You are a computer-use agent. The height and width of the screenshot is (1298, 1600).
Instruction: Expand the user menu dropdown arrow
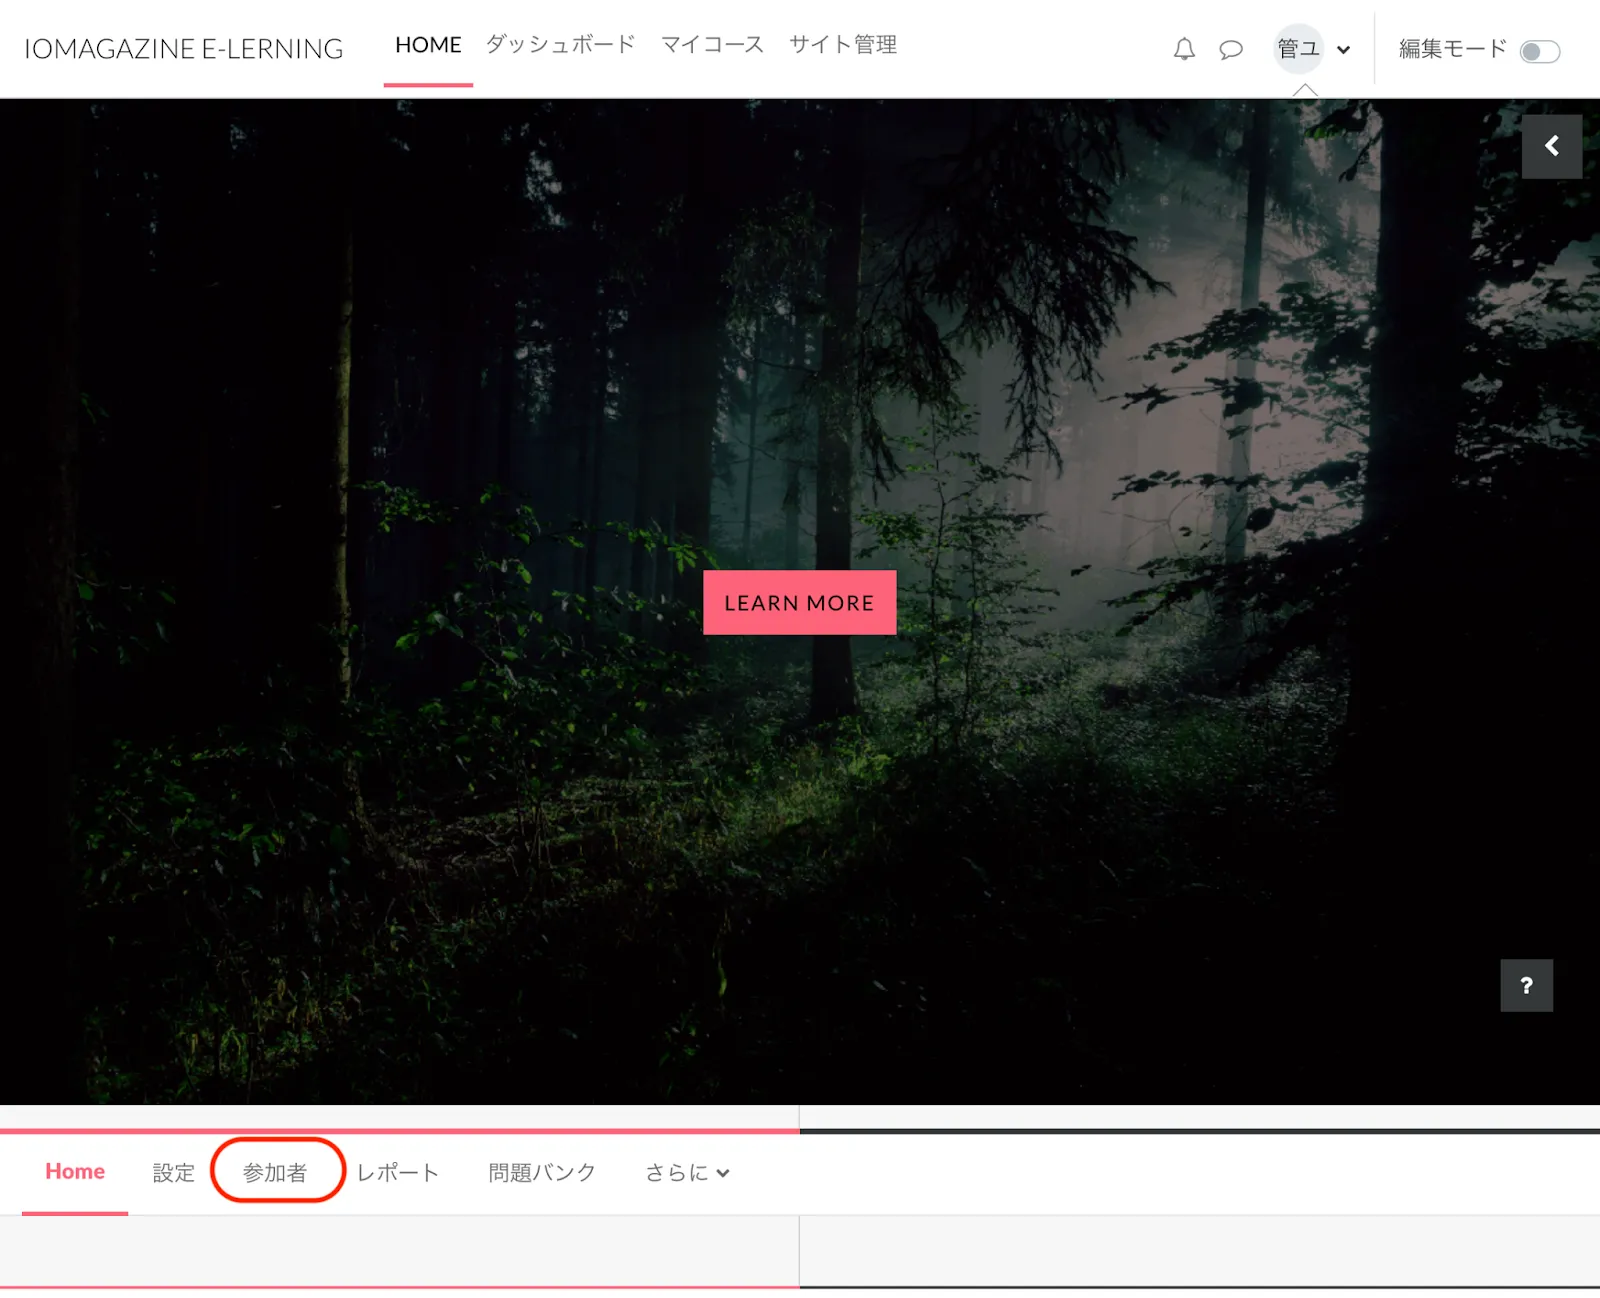click(1344, 50)
